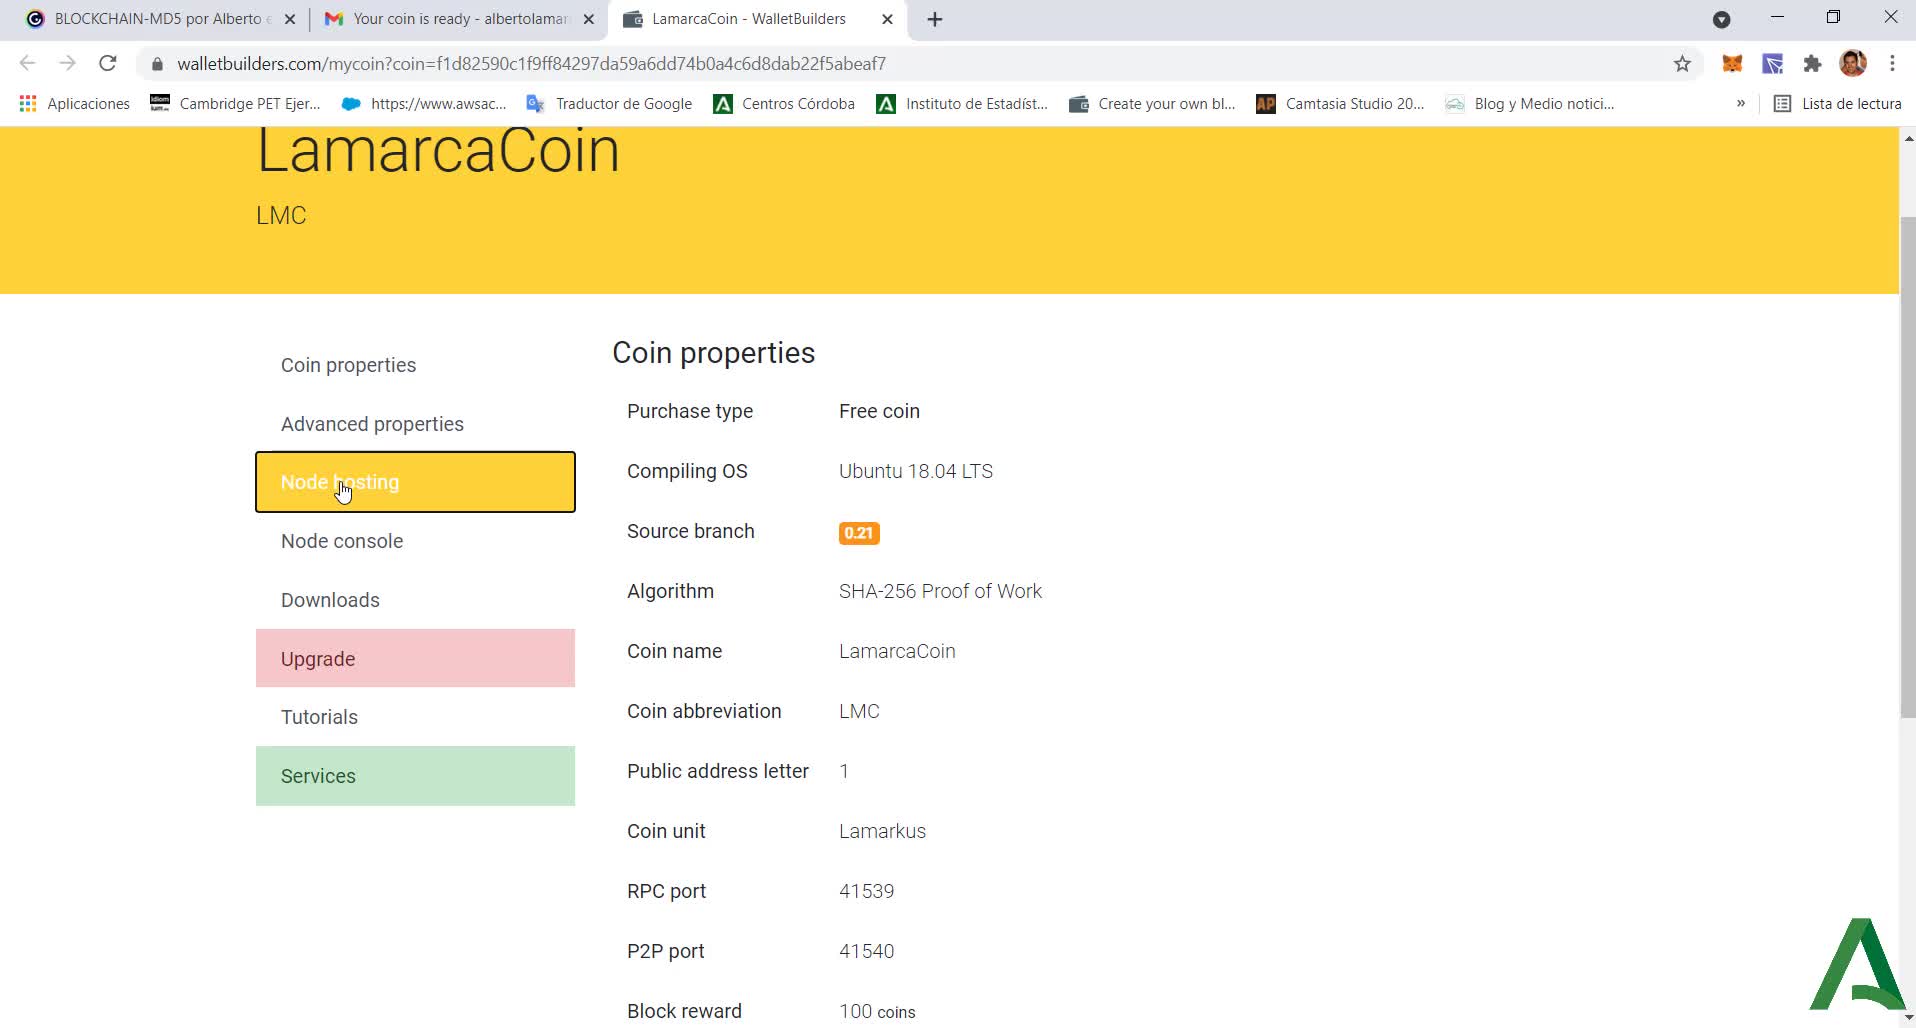Image resolution: width=1916 pixels, height=1028 pixels.
Task: Reload the page
Action: (108, 63)
